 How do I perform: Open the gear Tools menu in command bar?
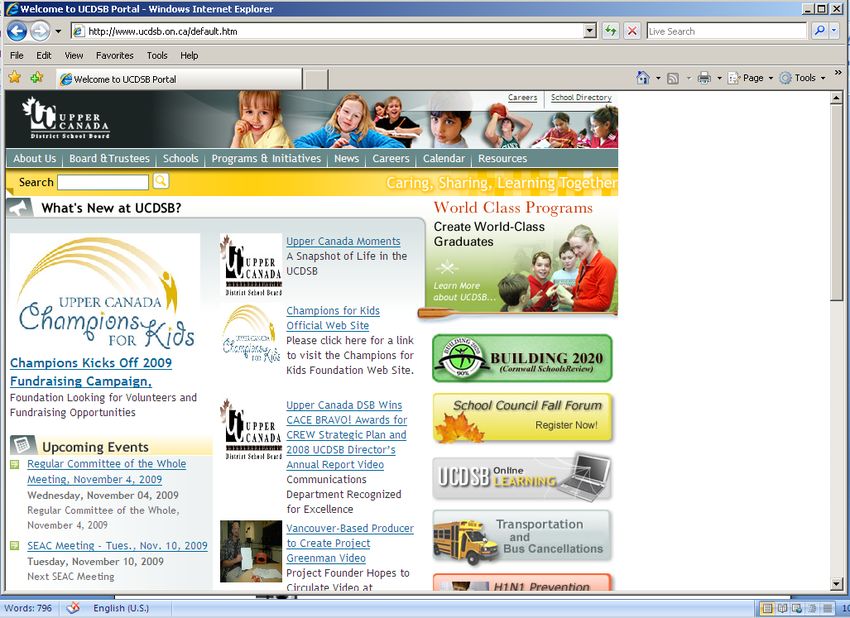802,78
